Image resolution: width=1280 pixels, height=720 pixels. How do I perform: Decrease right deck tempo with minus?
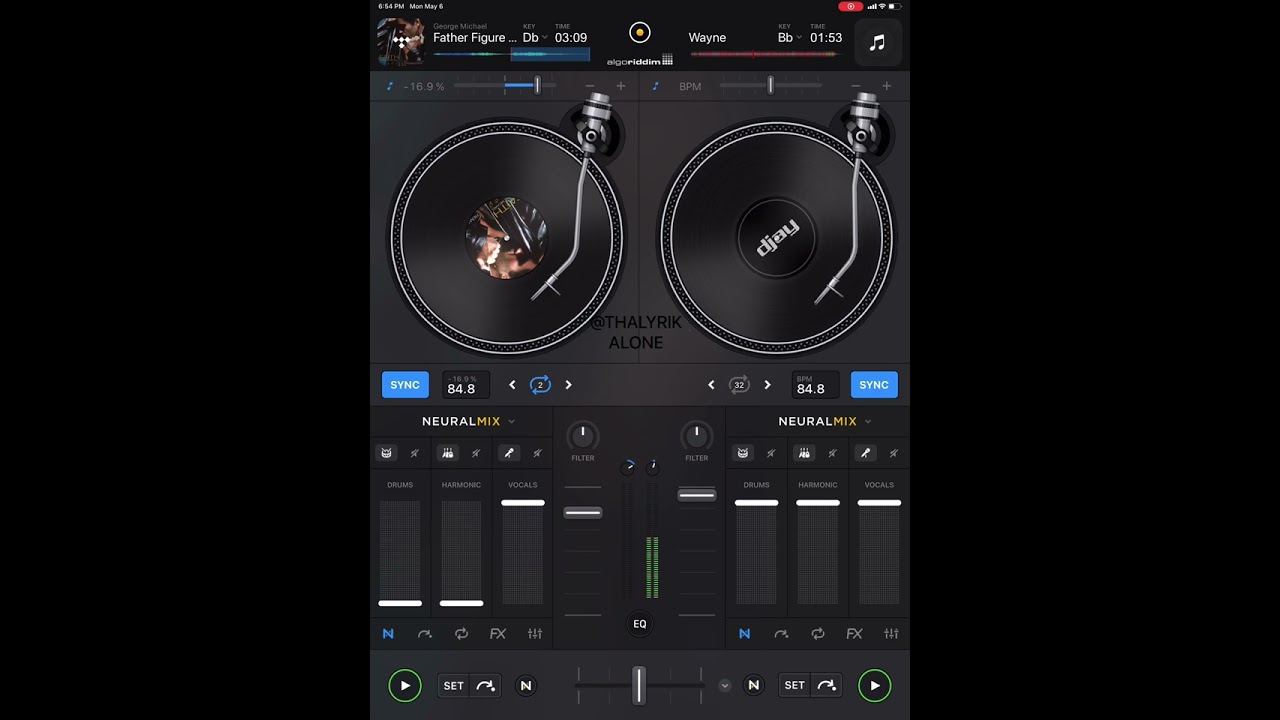coord(856,86)
